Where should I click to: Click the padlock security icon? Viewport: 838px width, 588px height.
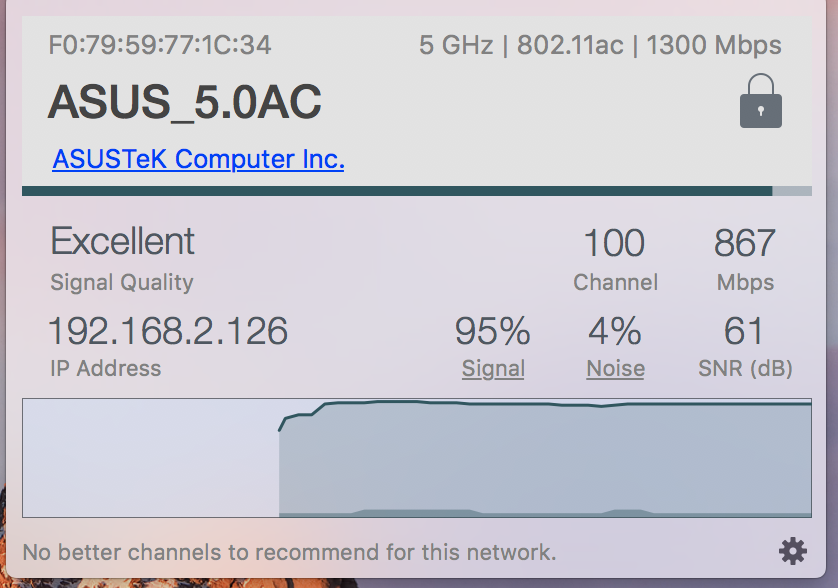pyautogui.click(x=761, y=100)
